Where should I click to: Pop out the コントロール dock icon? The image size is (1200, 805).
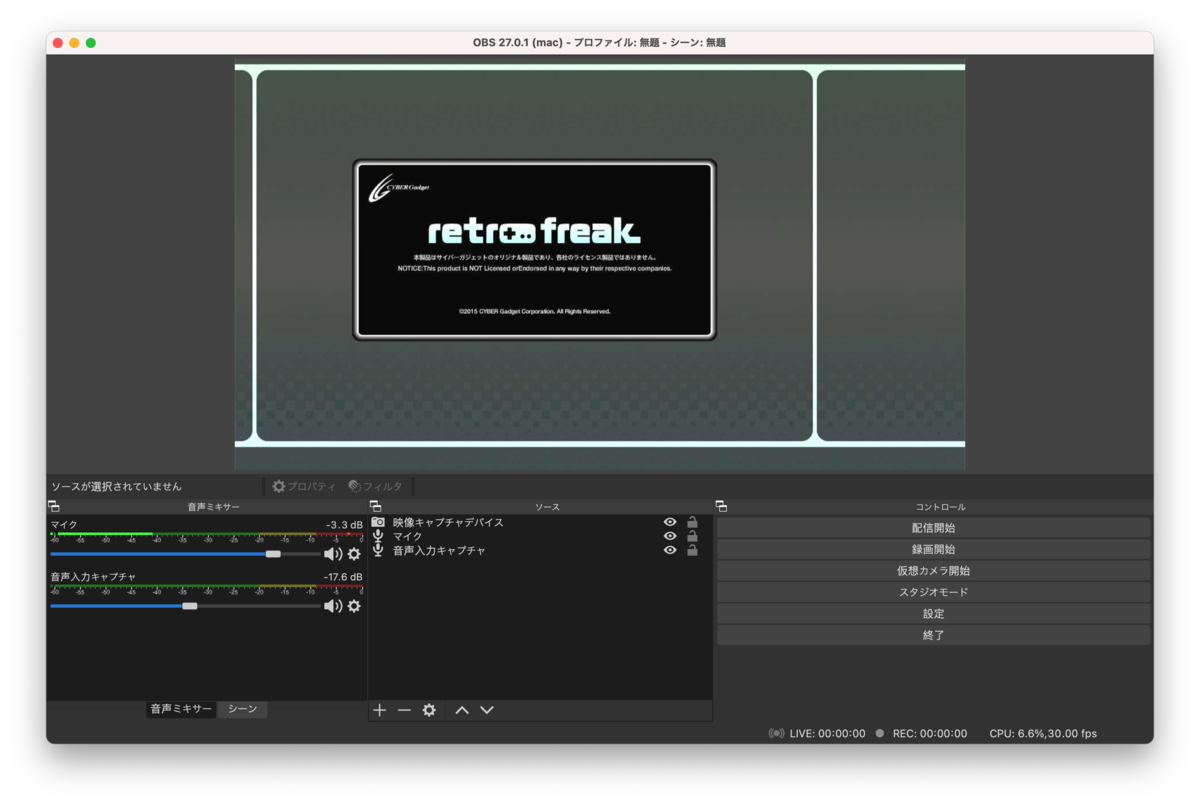point(722,507)
